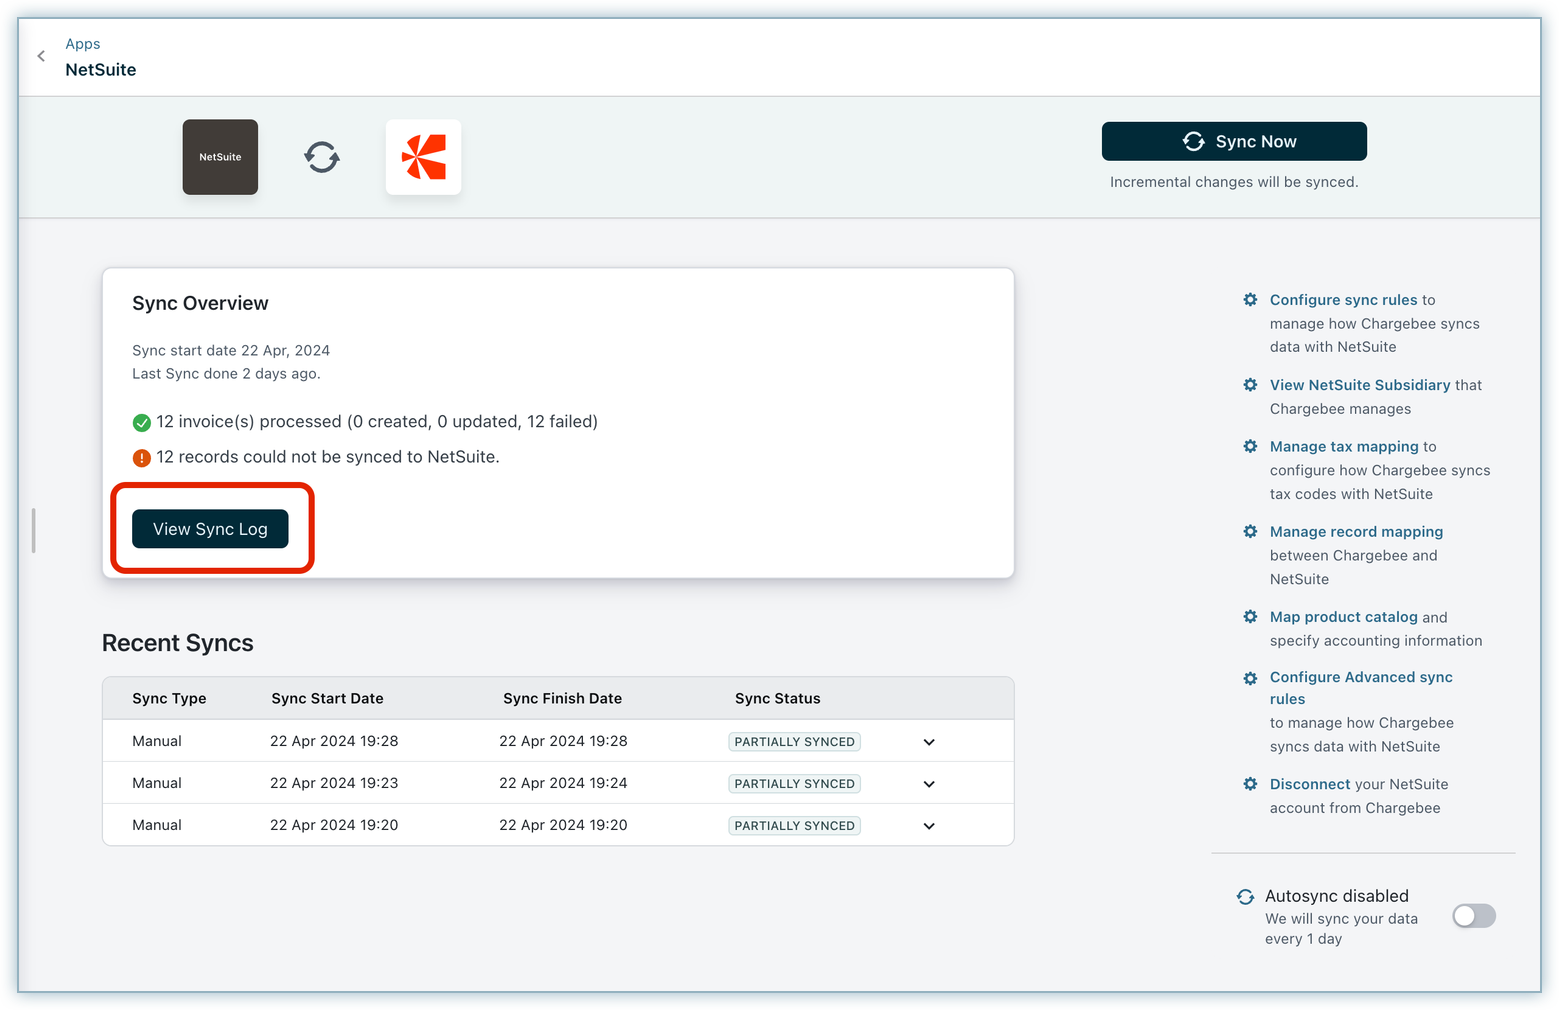Click the gear icon beside Manage tax mapping

(x=1250, y=447)
